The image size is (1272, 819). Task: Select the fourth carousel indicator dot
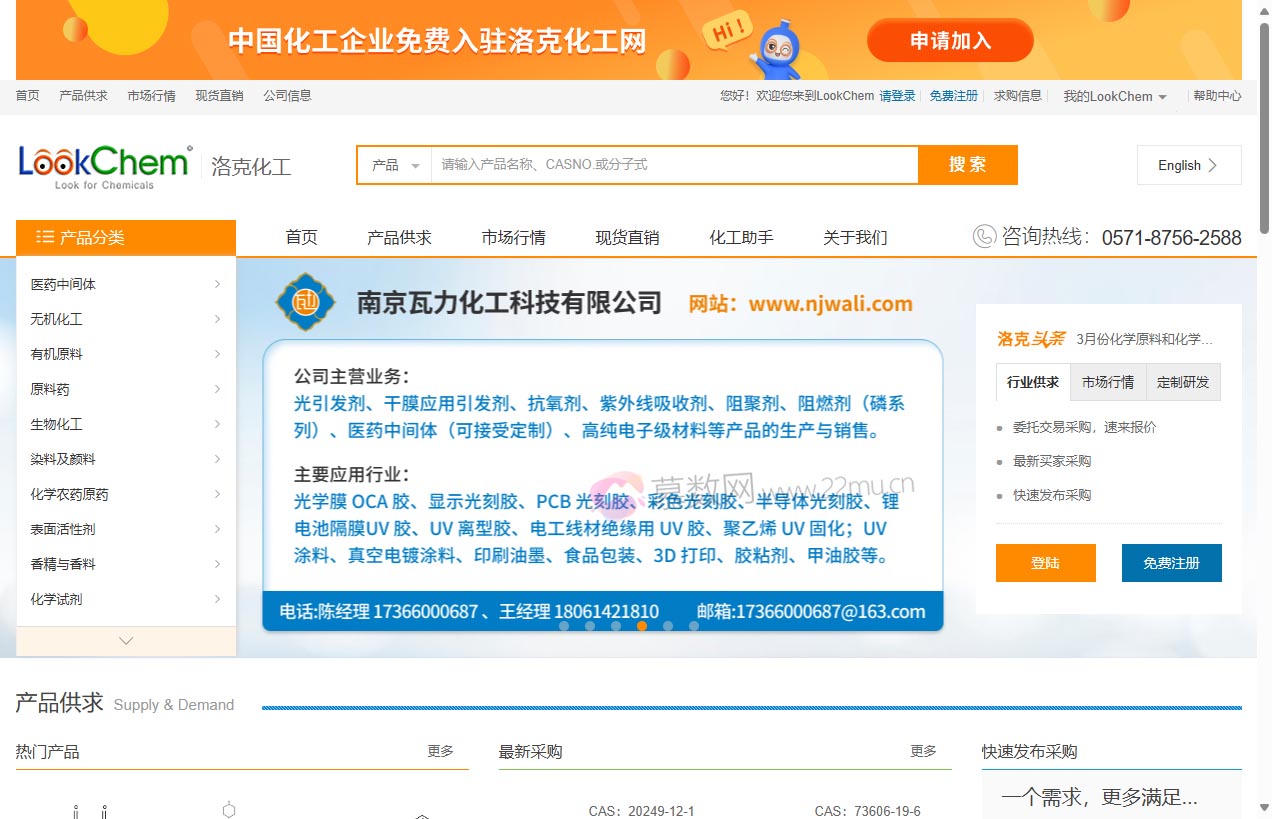[x=642, y=626]
